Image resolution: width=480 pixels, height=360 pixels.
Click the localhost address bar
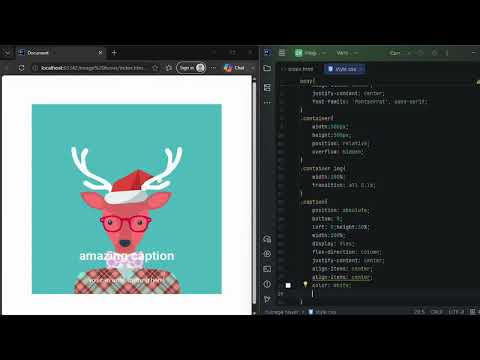coord(93,68)
